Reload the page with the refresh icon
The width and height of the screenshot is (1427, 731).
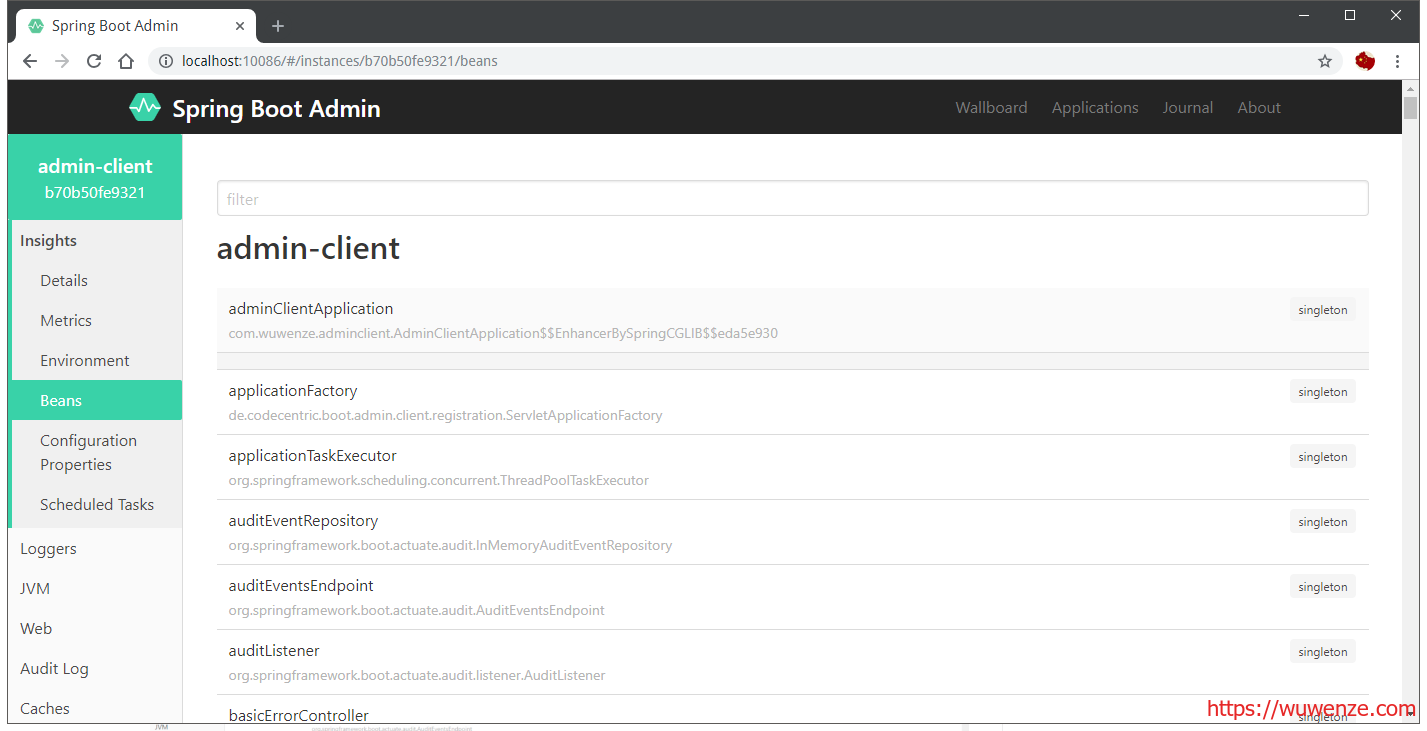[94, 61]
